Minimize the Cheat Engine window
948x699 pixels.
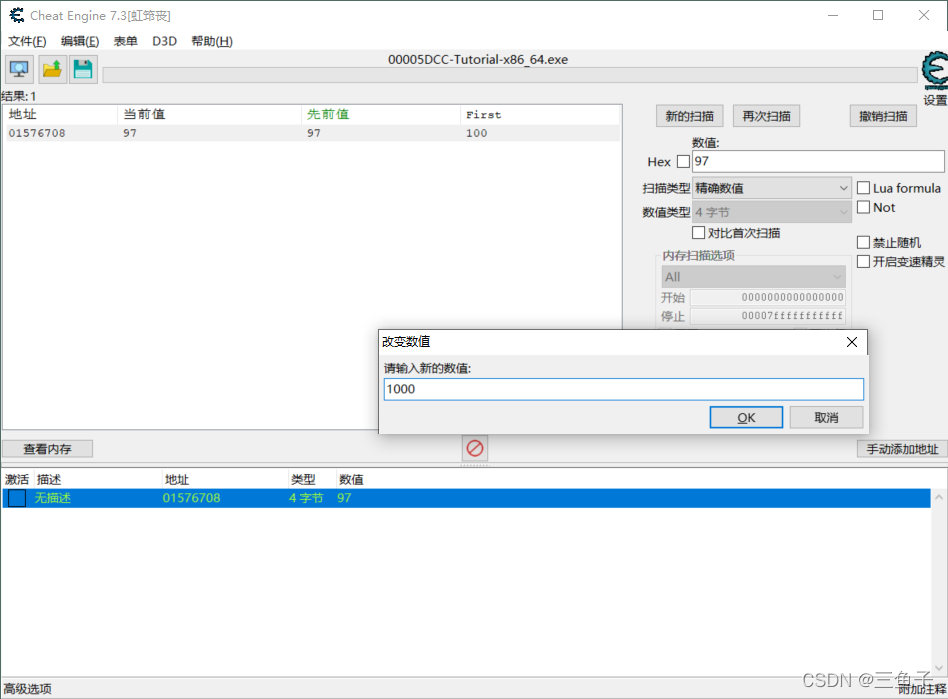tap(833, 15)
